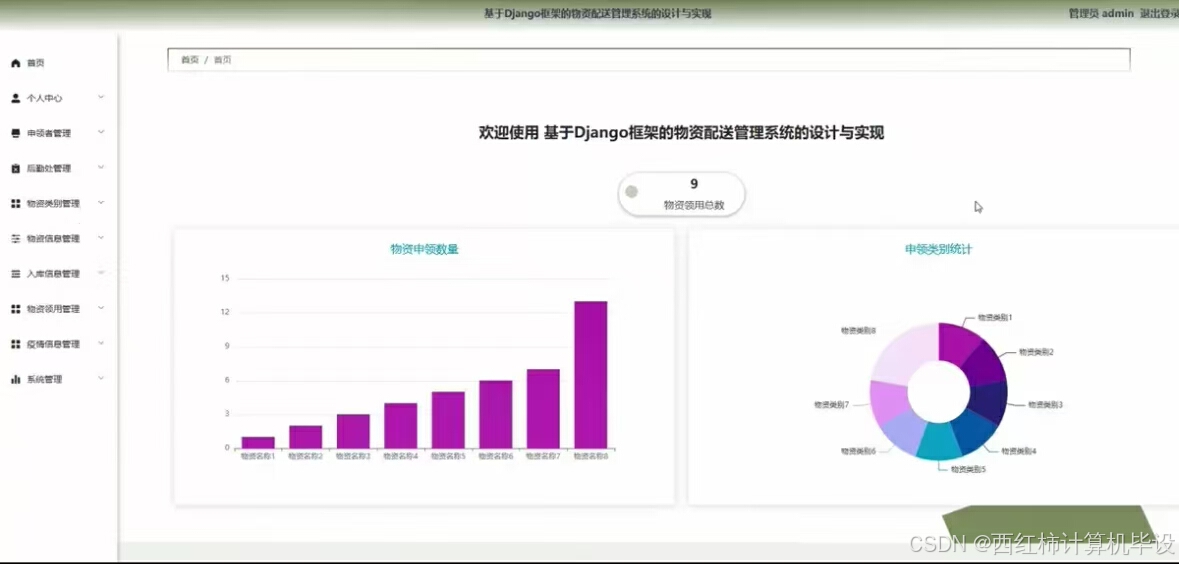Expand the 申领者管理 chevron

coord(101,132)
